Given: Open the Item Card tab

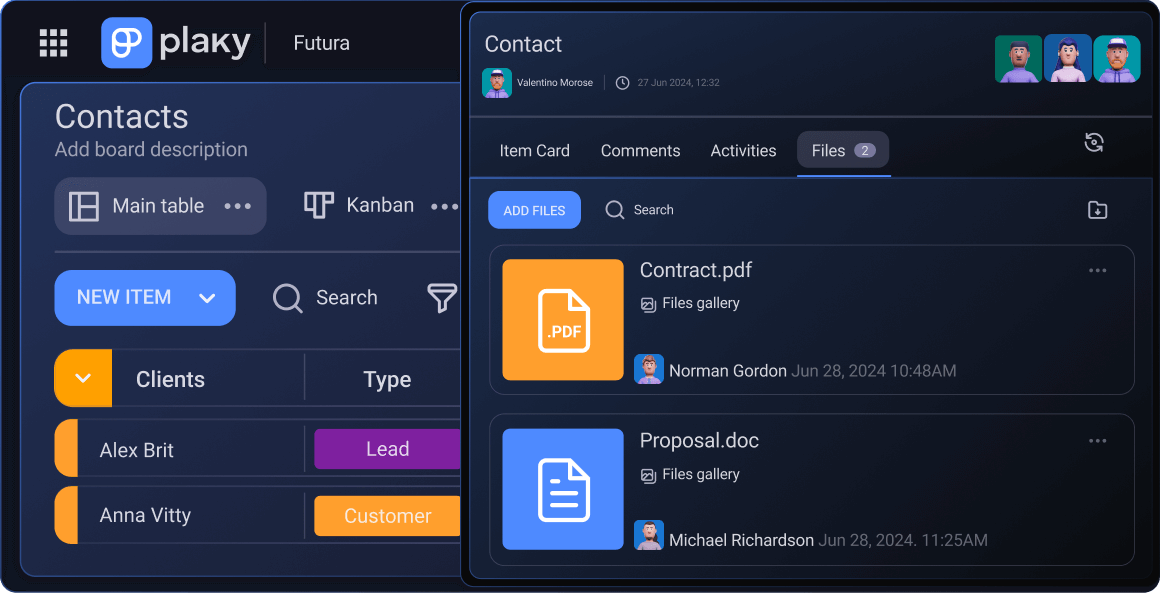Looking at the screenshot, I should [535, 150].
